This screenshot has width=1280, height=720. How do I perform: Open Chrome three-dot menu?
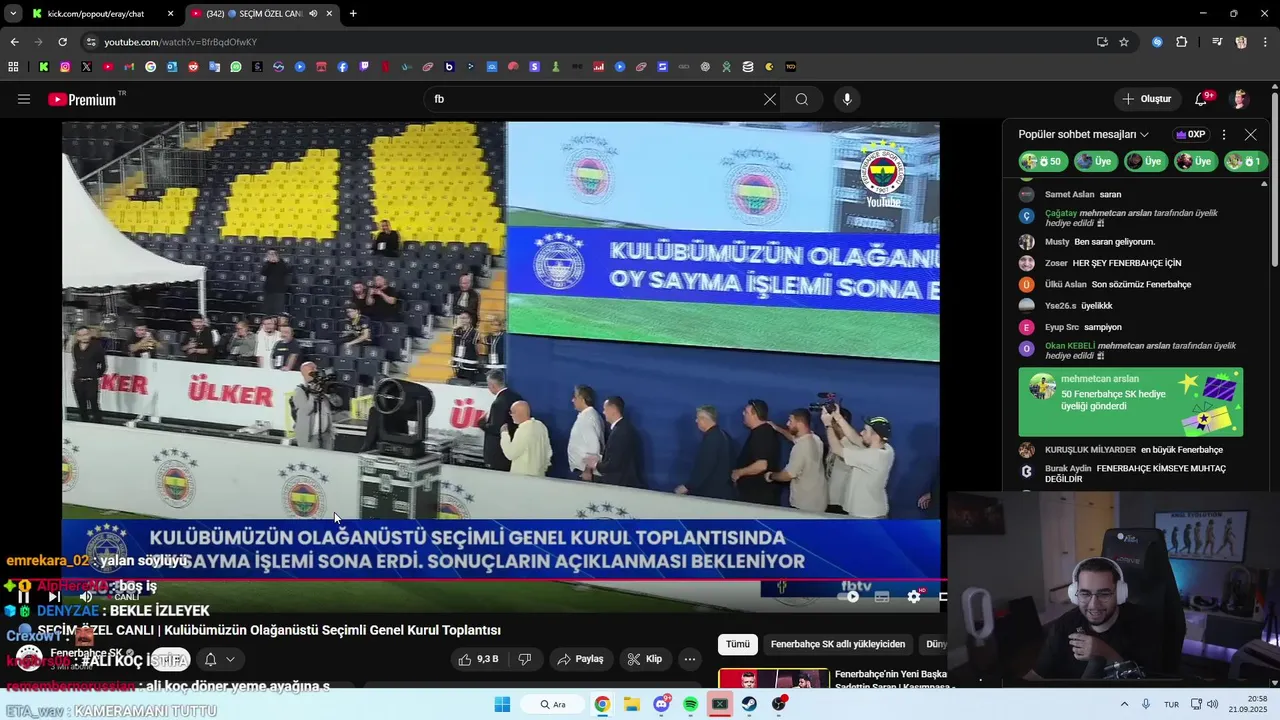[1264, 42]
